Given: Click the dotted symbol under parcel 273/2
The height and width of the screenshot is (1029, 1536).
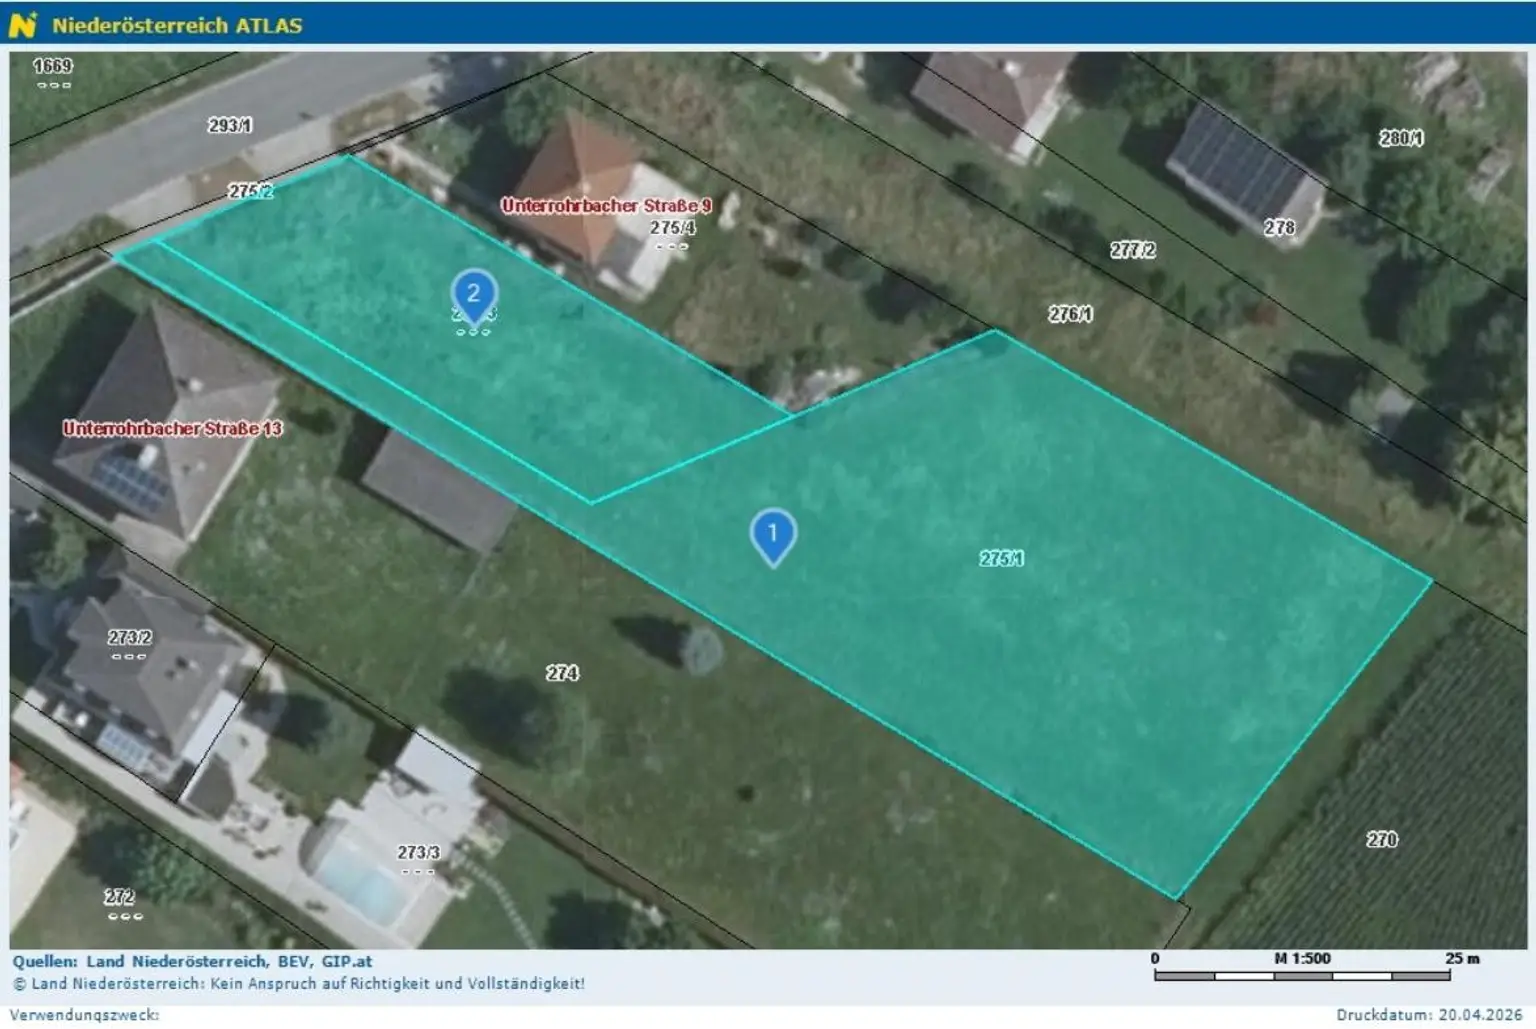Looking at the screenshot, I should tap(129, 655).
